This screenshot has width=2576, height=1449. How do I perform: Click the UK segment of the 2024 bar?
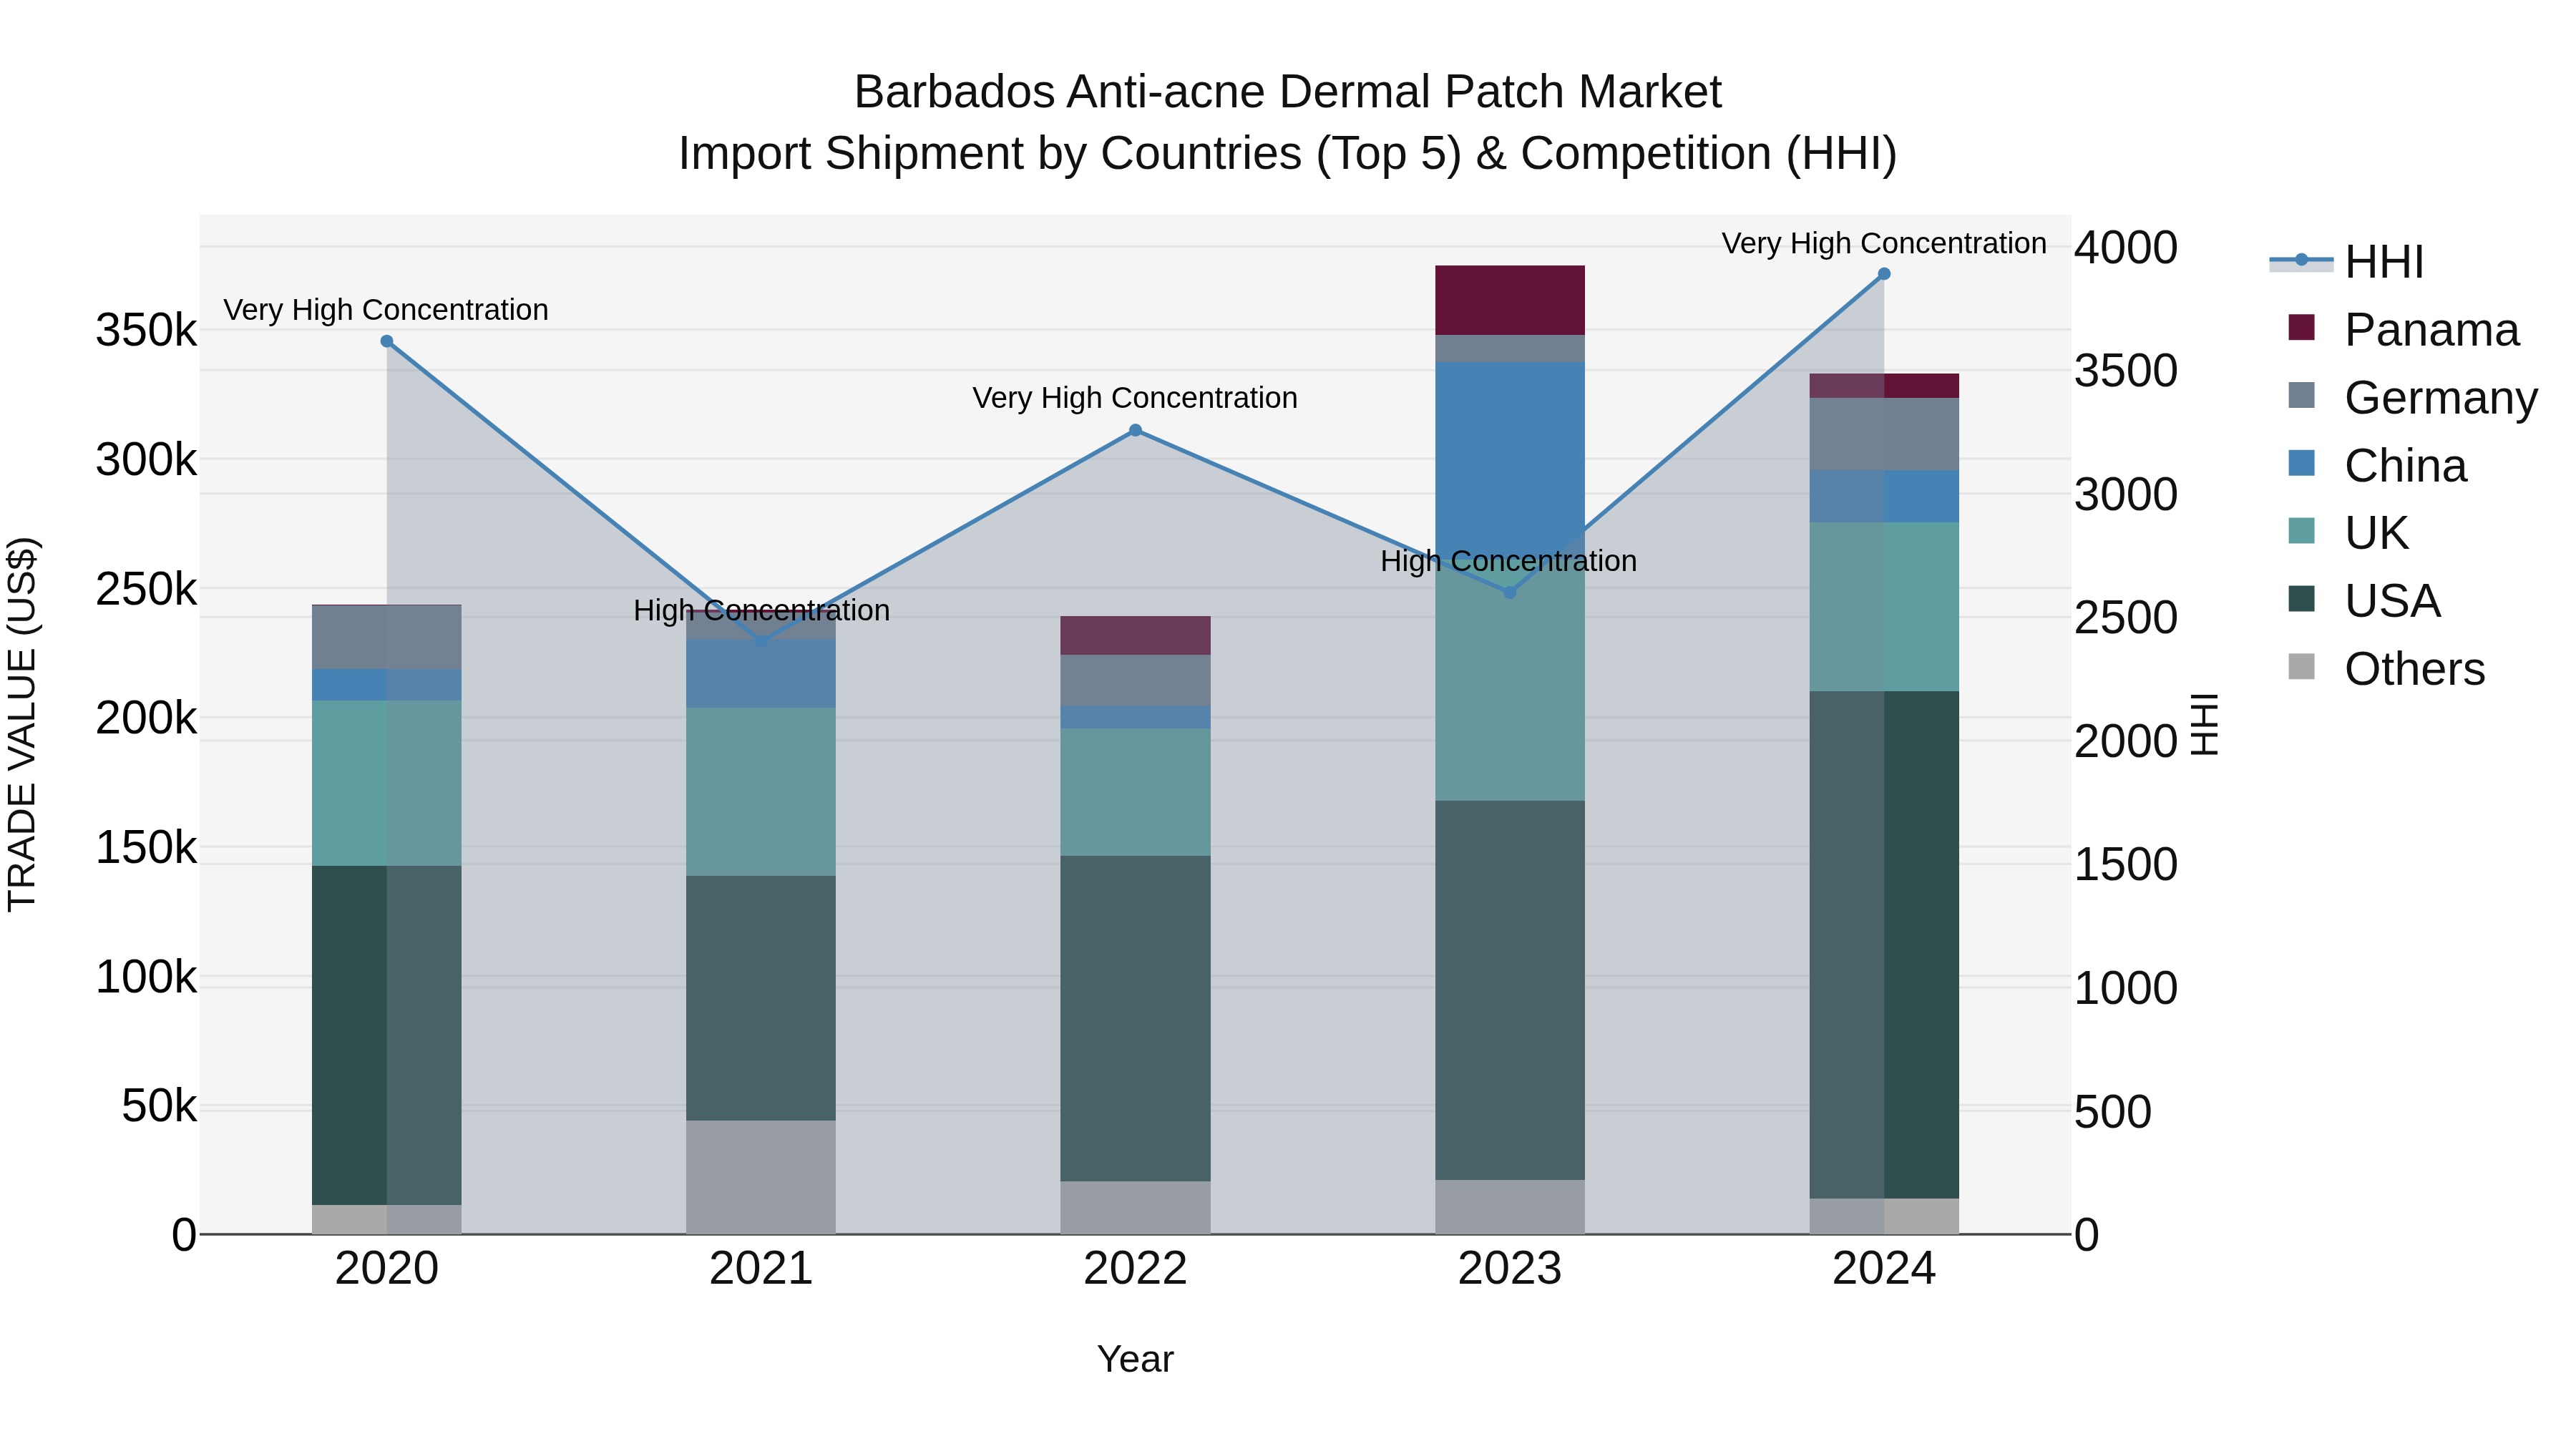[x=1884, y=606]
